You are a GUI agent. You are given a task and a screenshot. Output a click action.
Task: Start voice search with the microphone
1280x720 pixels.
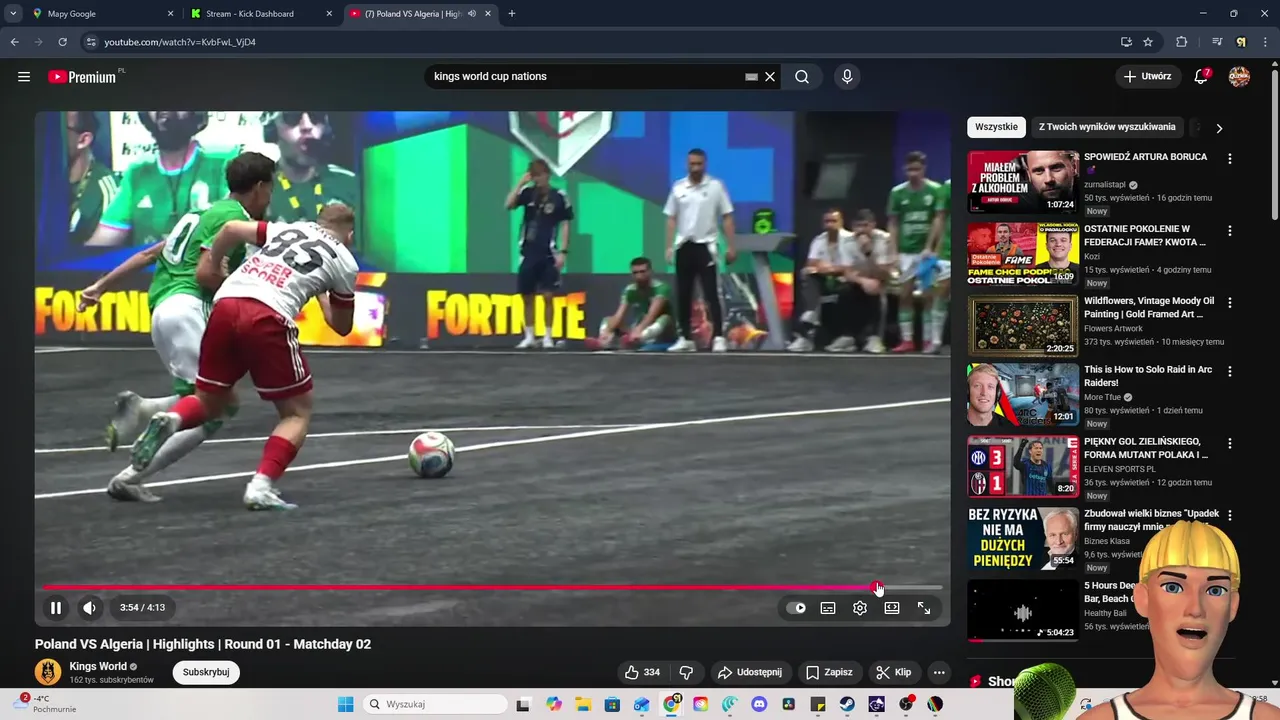tap(847, 77)
